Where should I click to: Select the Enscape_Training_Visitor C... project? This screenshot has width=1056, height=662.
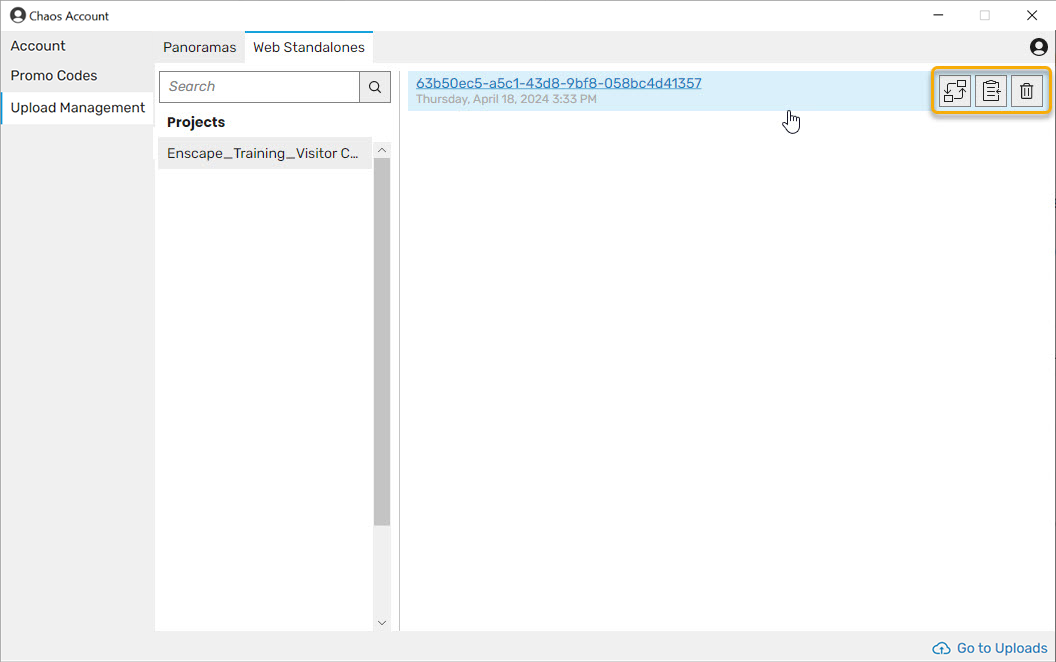pyautogui.click(x=265, y=153)
